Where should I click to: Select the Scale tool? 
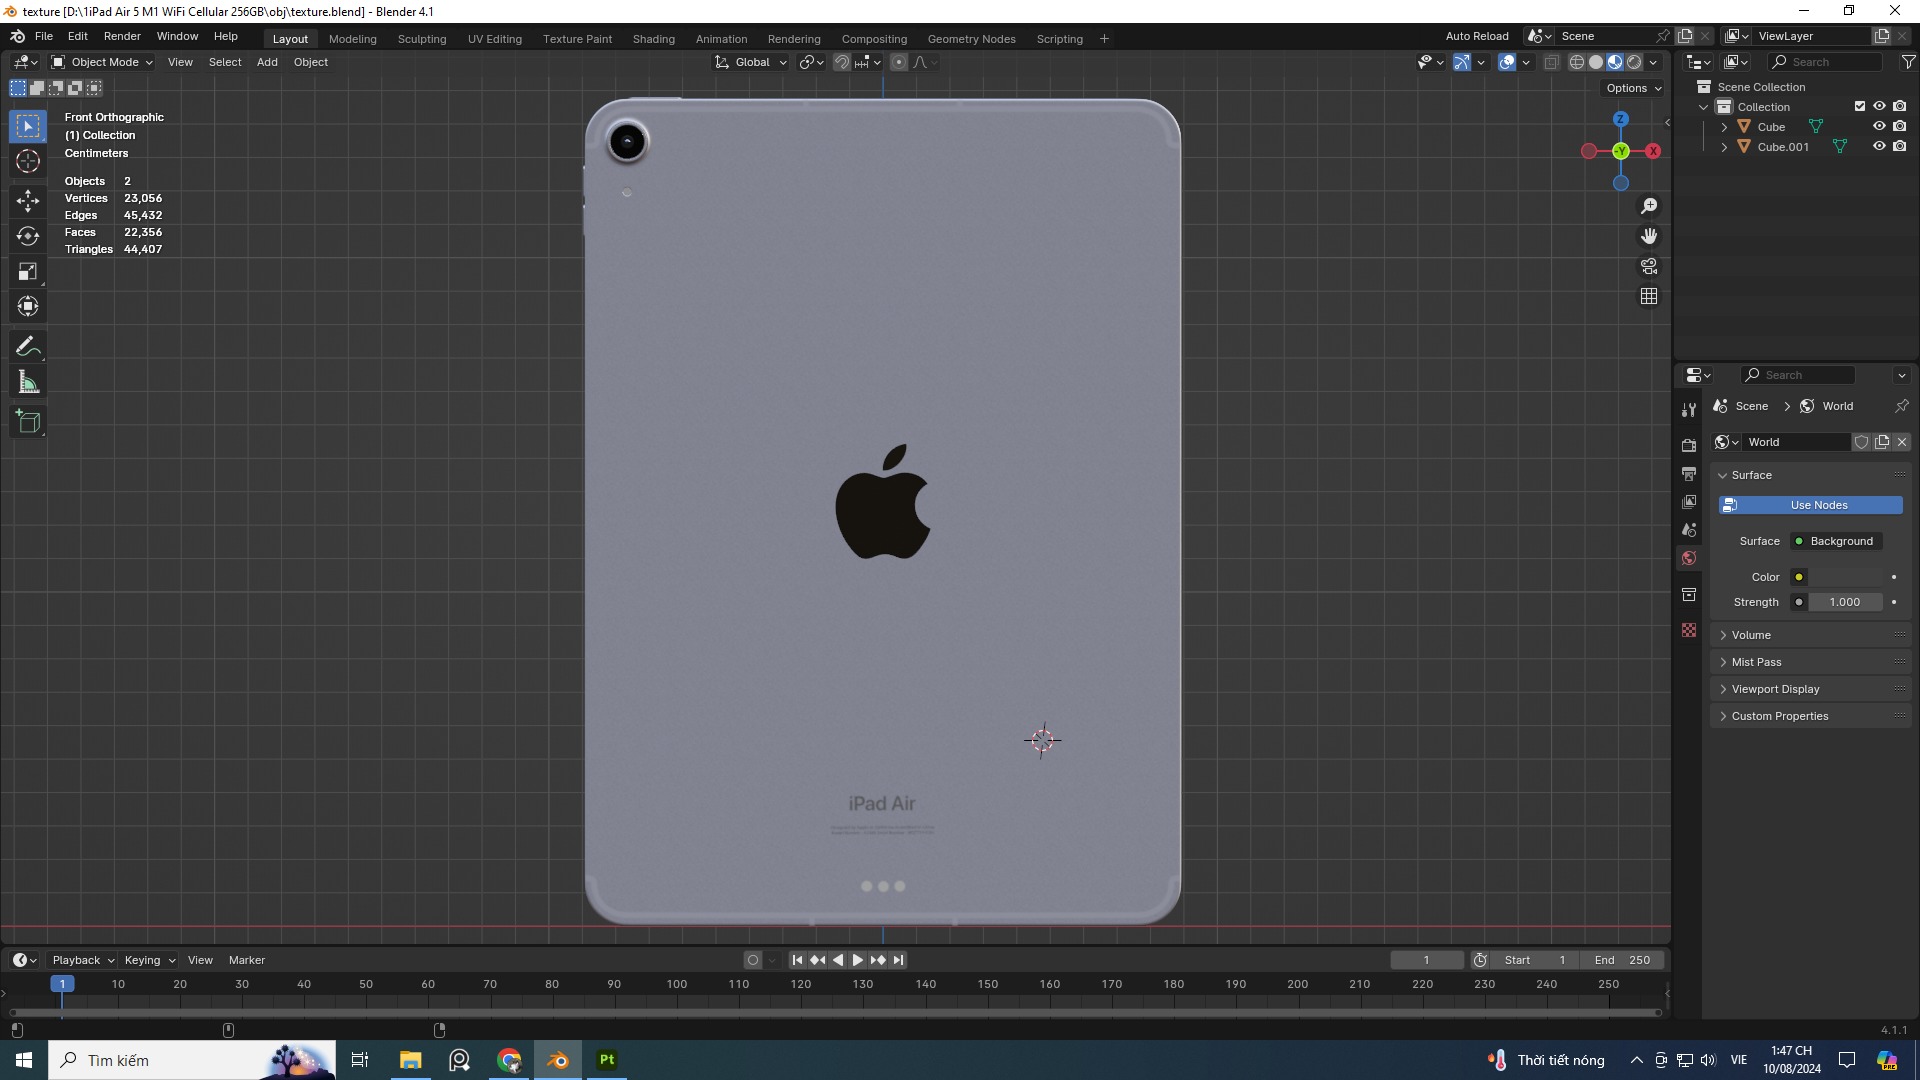pos(28,272)
